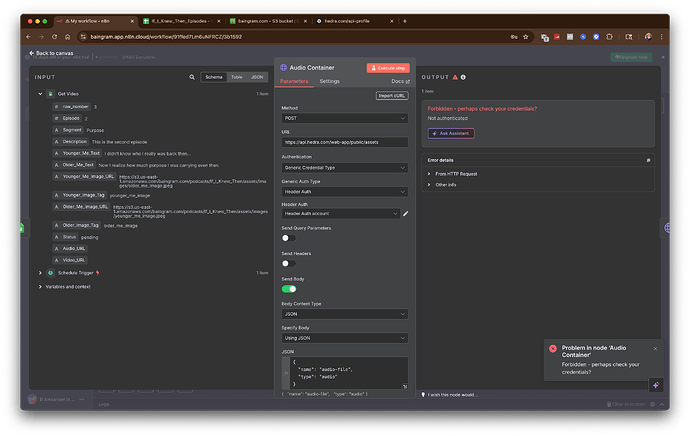
Task: Open the output info circle icon
Action: pyautogui.click(x=463, y=77)
